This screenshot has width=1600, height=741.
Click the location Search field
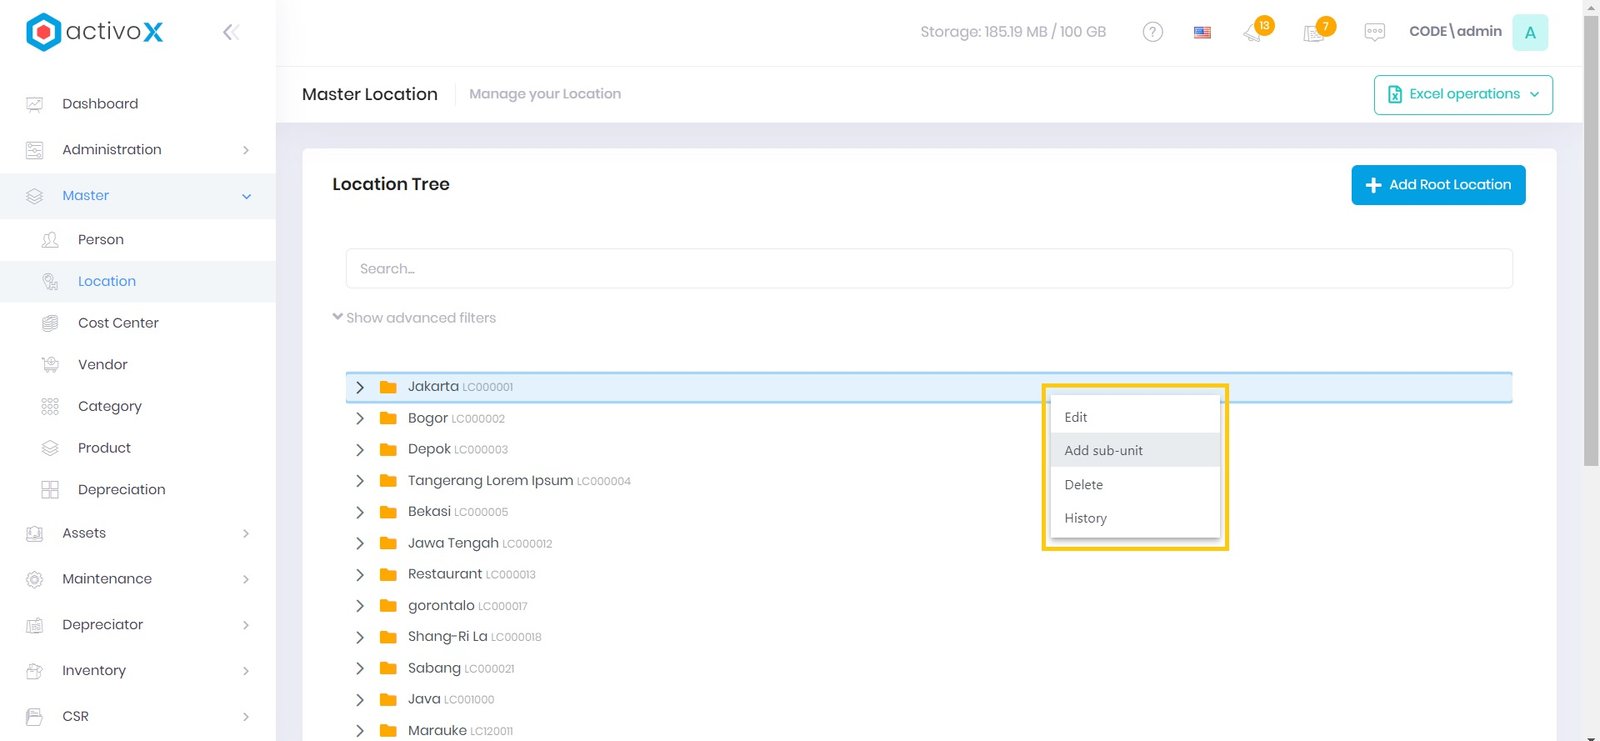928,269
